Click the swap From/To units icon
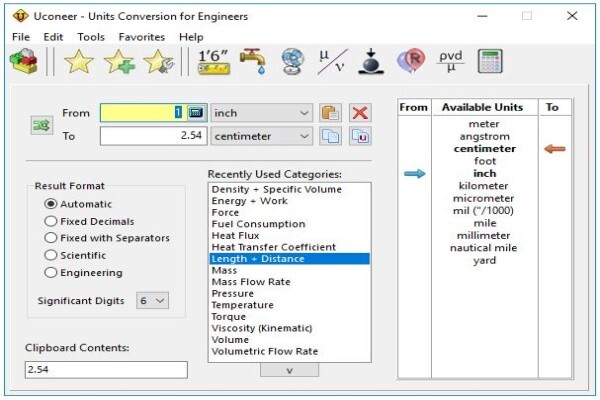Viewport: 600px width, 400px height. [42, 125]
